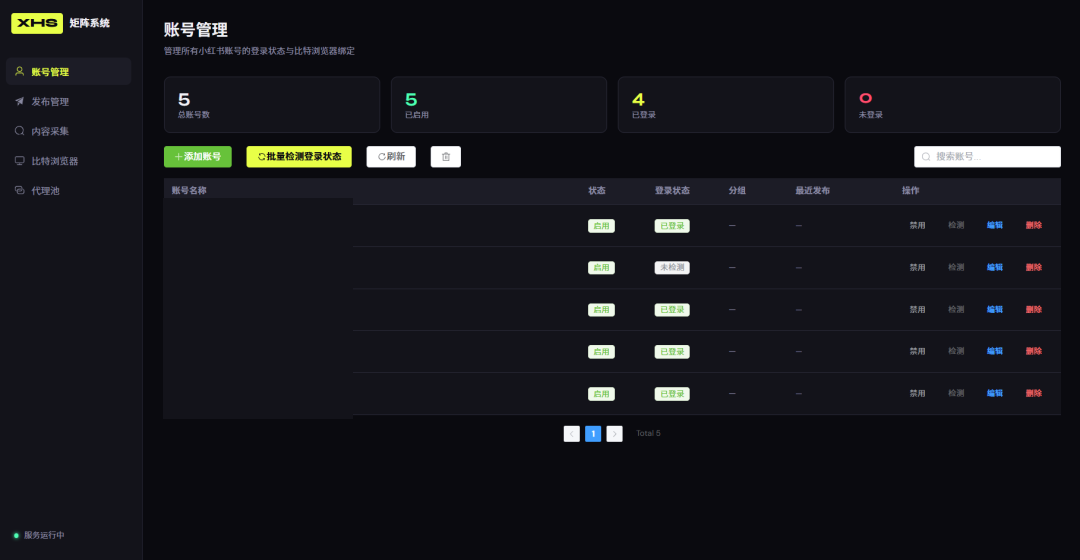Click the magnifier icon beside 内容采集
The image size is (1080, 560).
[19, 130]
